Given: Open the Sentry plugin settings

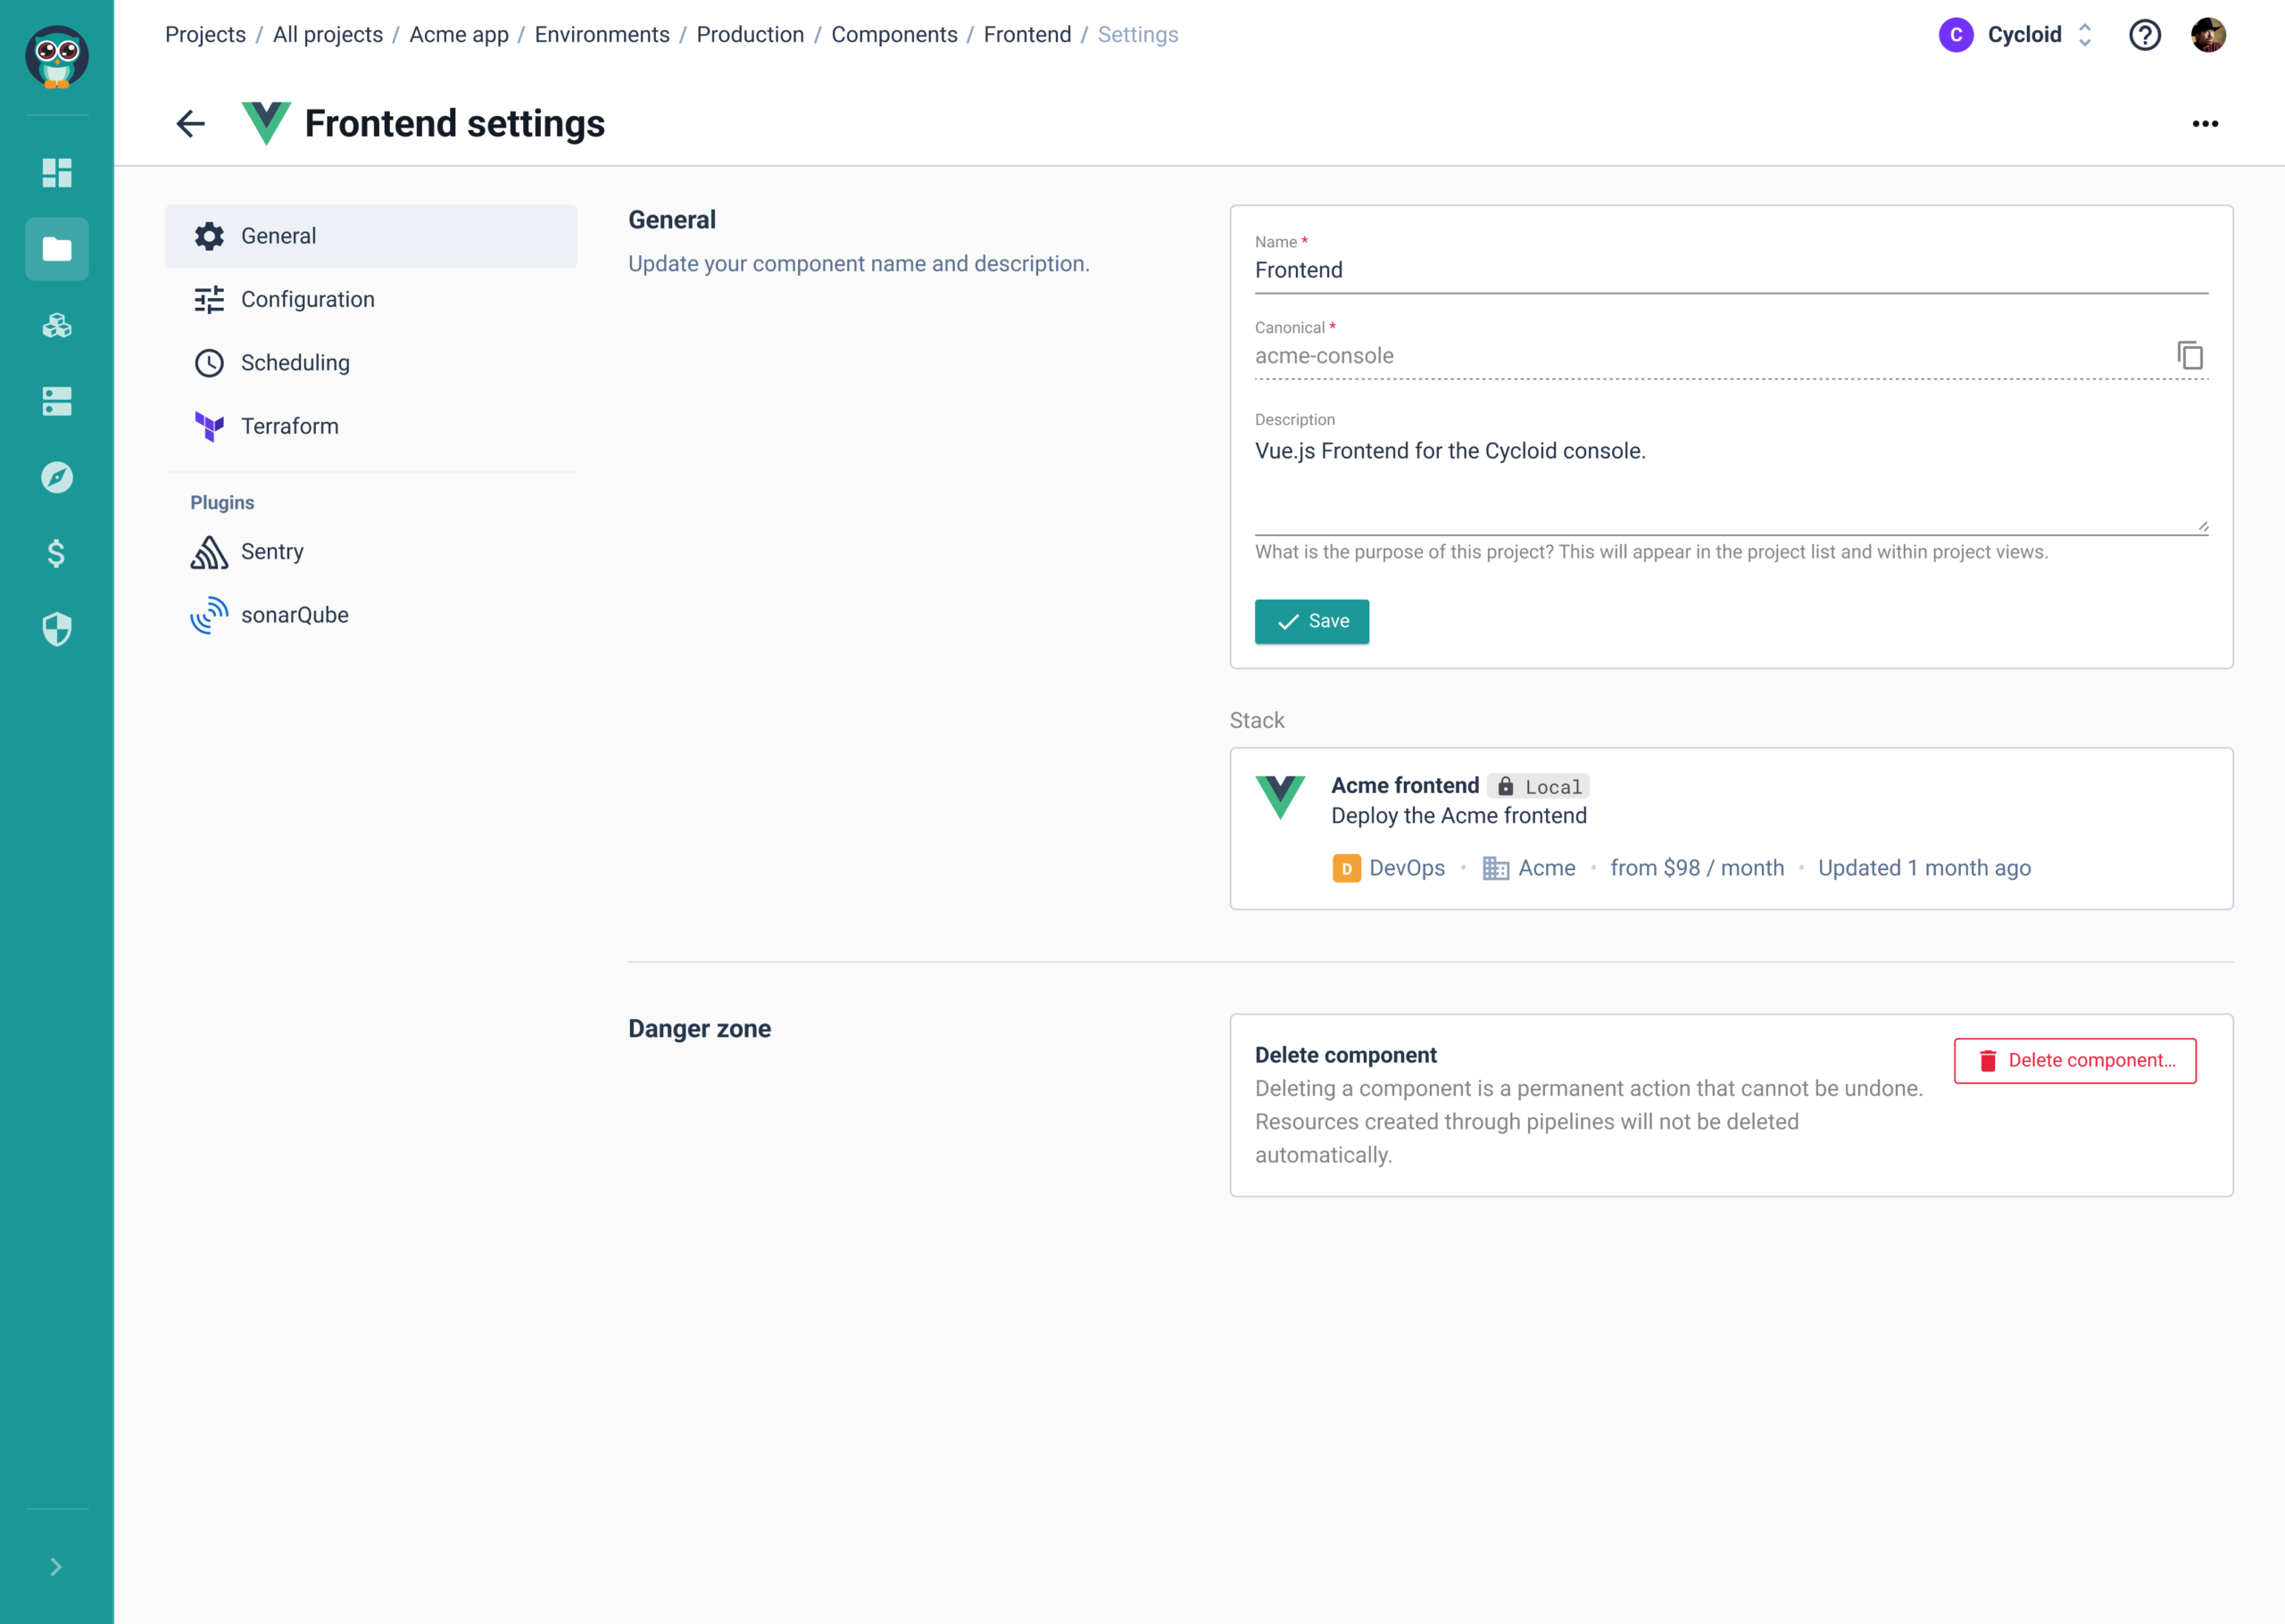Looking at the screenshot, I should tap(371, 552).
